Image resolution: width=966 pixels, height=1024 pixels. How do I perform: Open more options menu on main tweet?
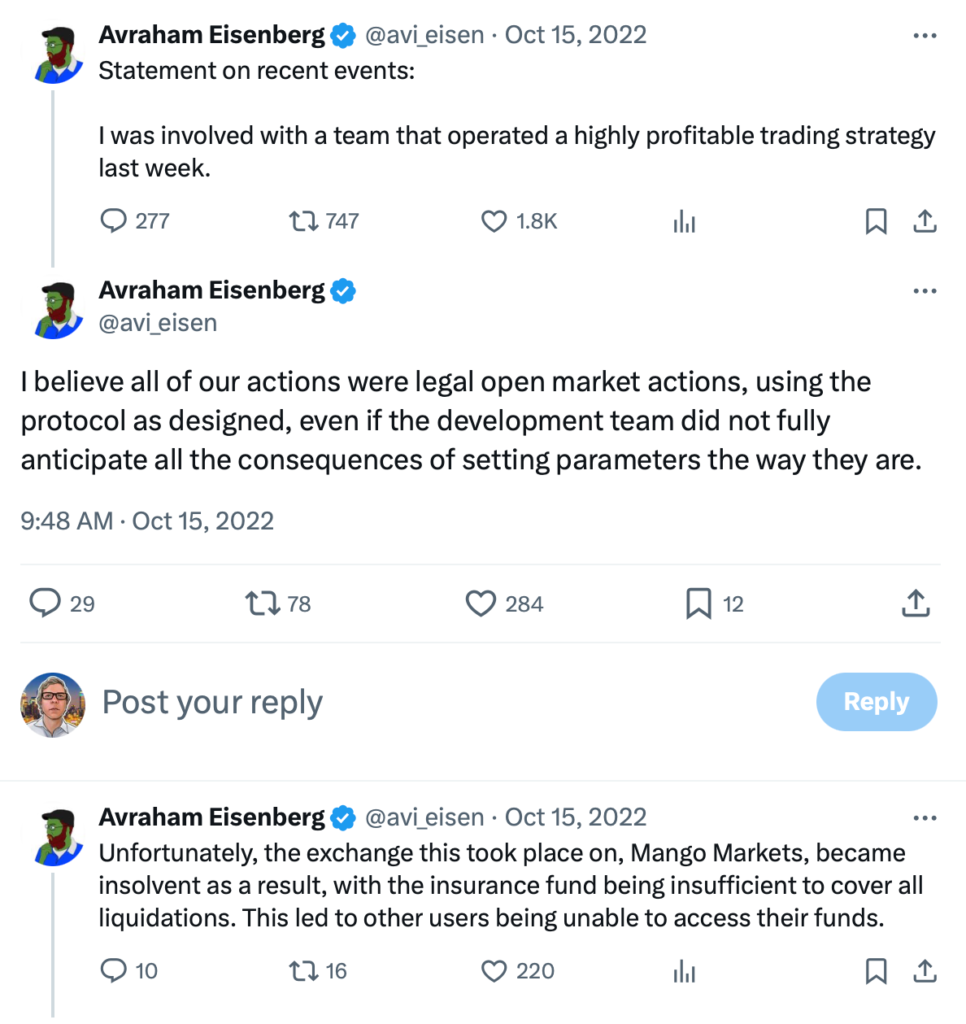point(925,291)
